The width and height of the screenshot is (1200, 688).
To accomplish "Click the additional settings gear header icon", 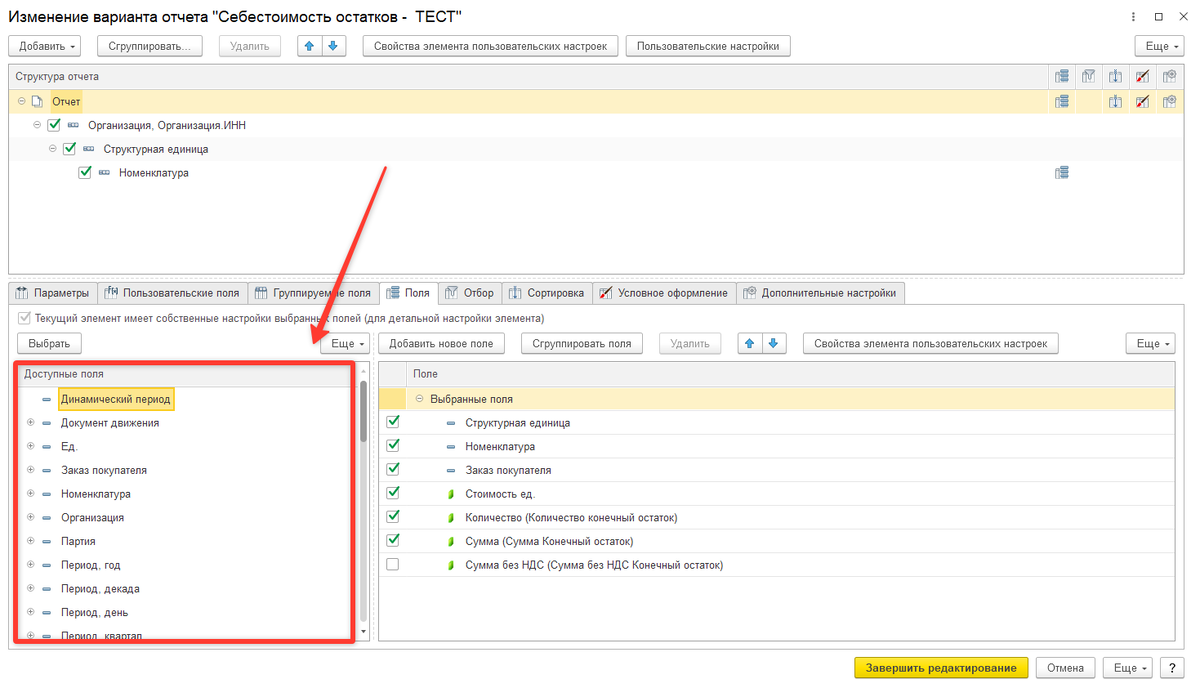I will click(1170, 76).
